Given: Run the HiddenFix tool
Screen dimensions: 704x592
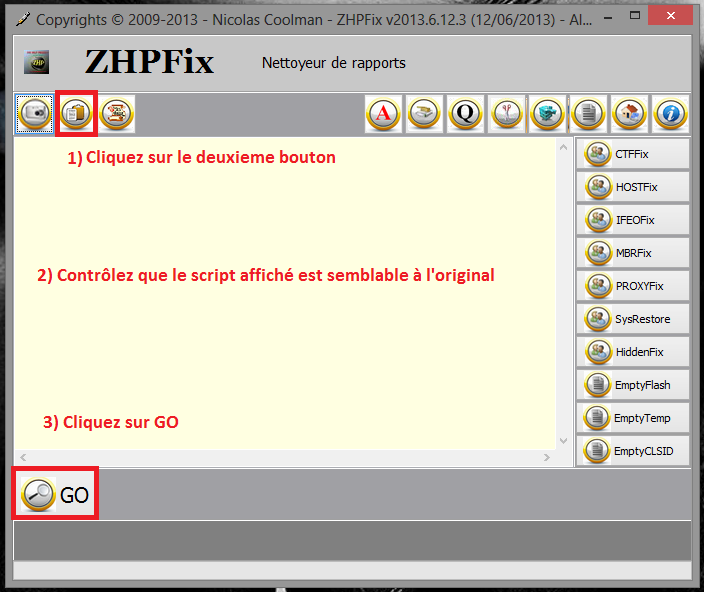Looking at the screenshot, I should [633, 352].
